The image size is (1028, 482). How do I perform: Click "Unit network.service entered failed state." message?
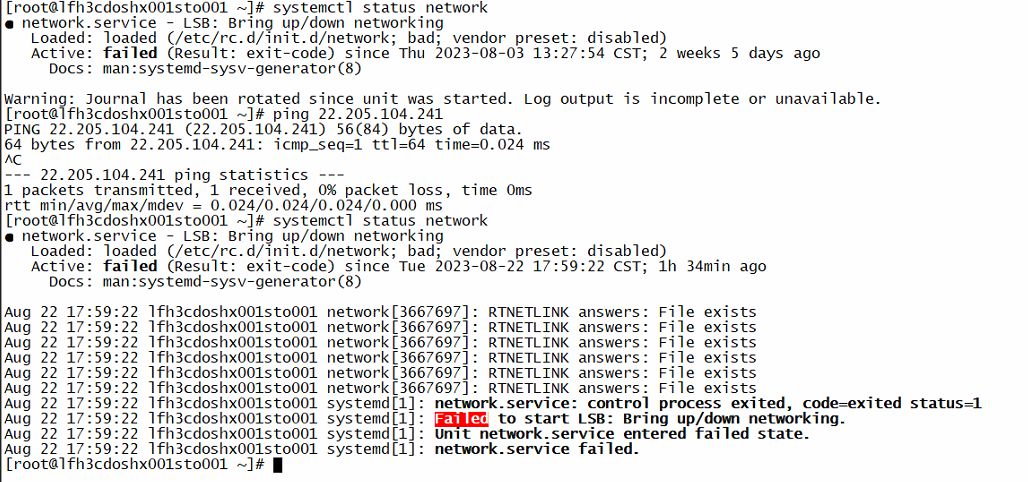coord(621,434)
